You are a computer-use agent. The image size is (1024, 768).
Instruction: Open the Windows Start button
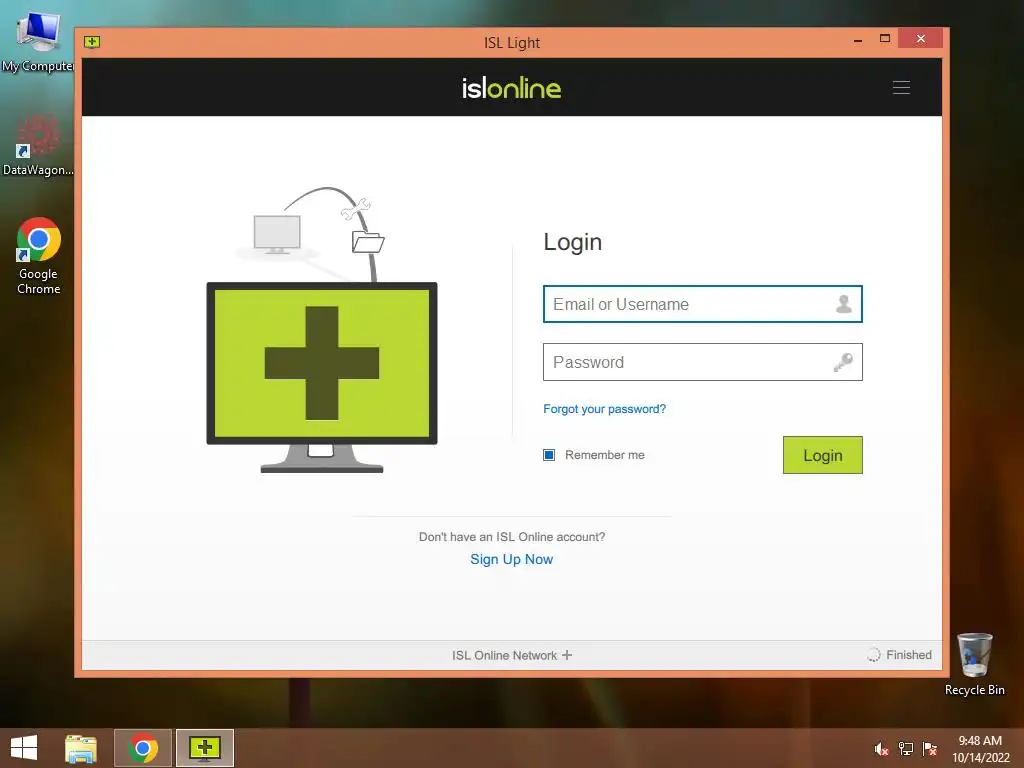tap(24, 748)
